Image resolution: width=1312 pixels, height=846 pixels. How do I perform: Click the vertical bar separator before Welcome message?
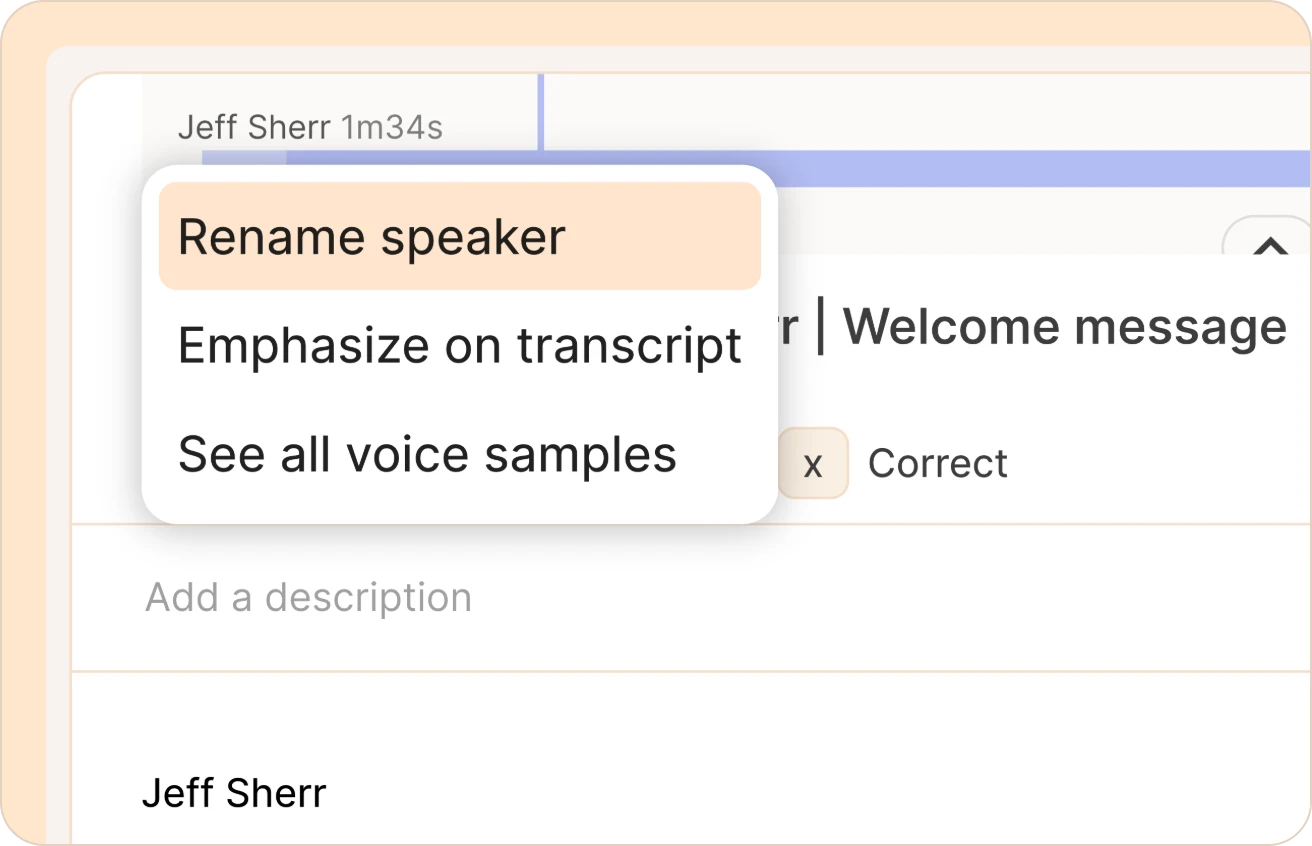point(820,328)
